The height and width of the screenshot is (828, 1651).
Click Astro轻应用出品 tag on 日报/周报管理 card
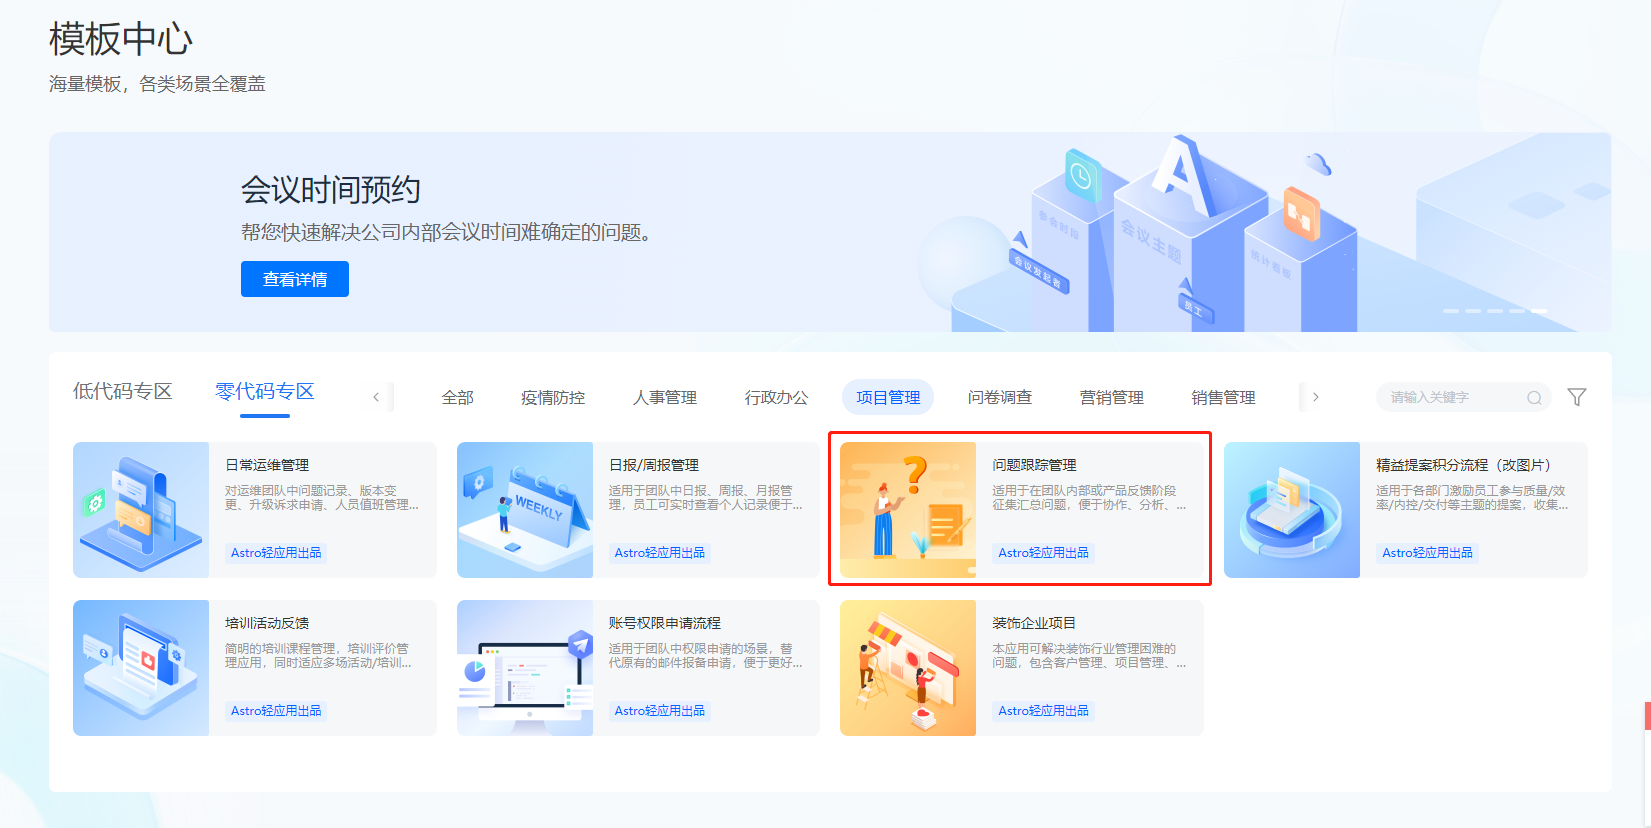pos(660,553)
